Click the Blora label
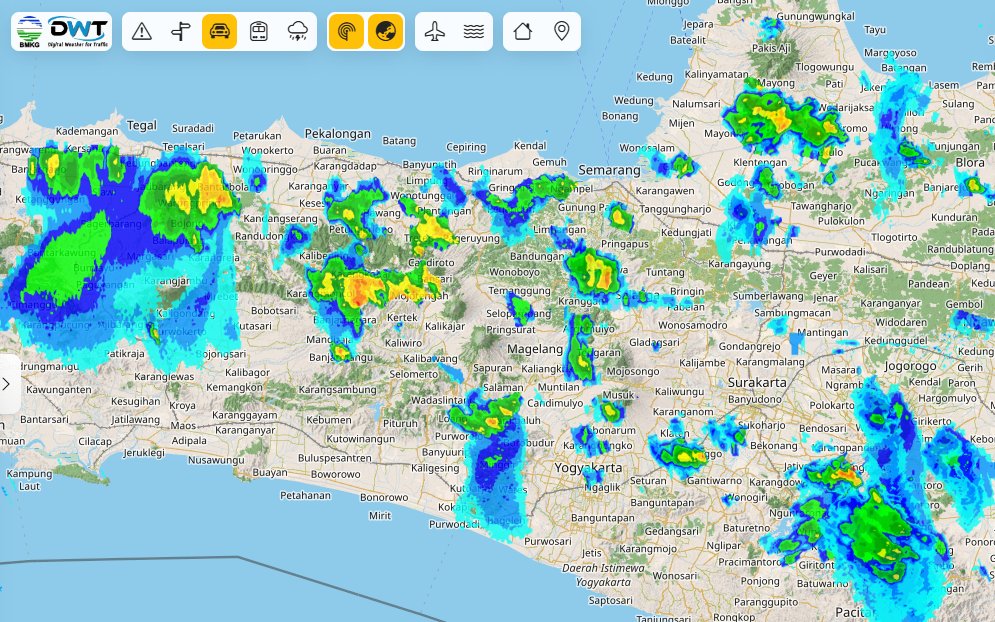The width and height of the screenshot is (995, 622). click(970, 162)
